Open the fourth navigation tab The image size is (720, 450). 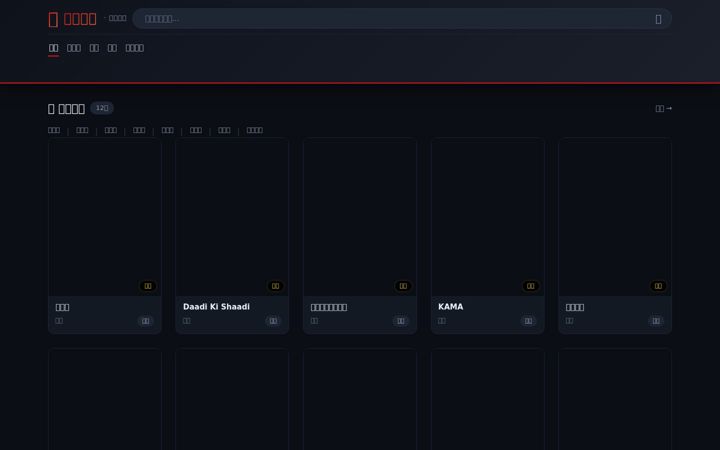tap(112, 48)
